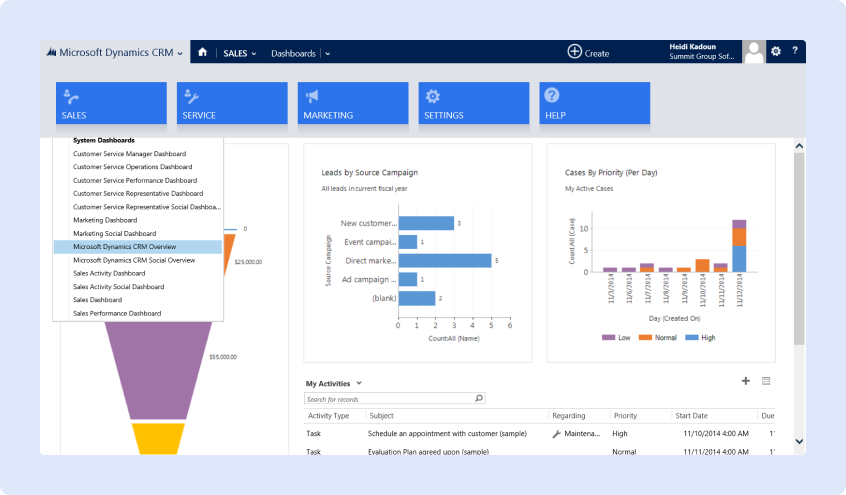Image resolution: width=846 pixels, height=495 pixels.
Task: Click the scrollbar up arrow
Action: coord(799,146)
